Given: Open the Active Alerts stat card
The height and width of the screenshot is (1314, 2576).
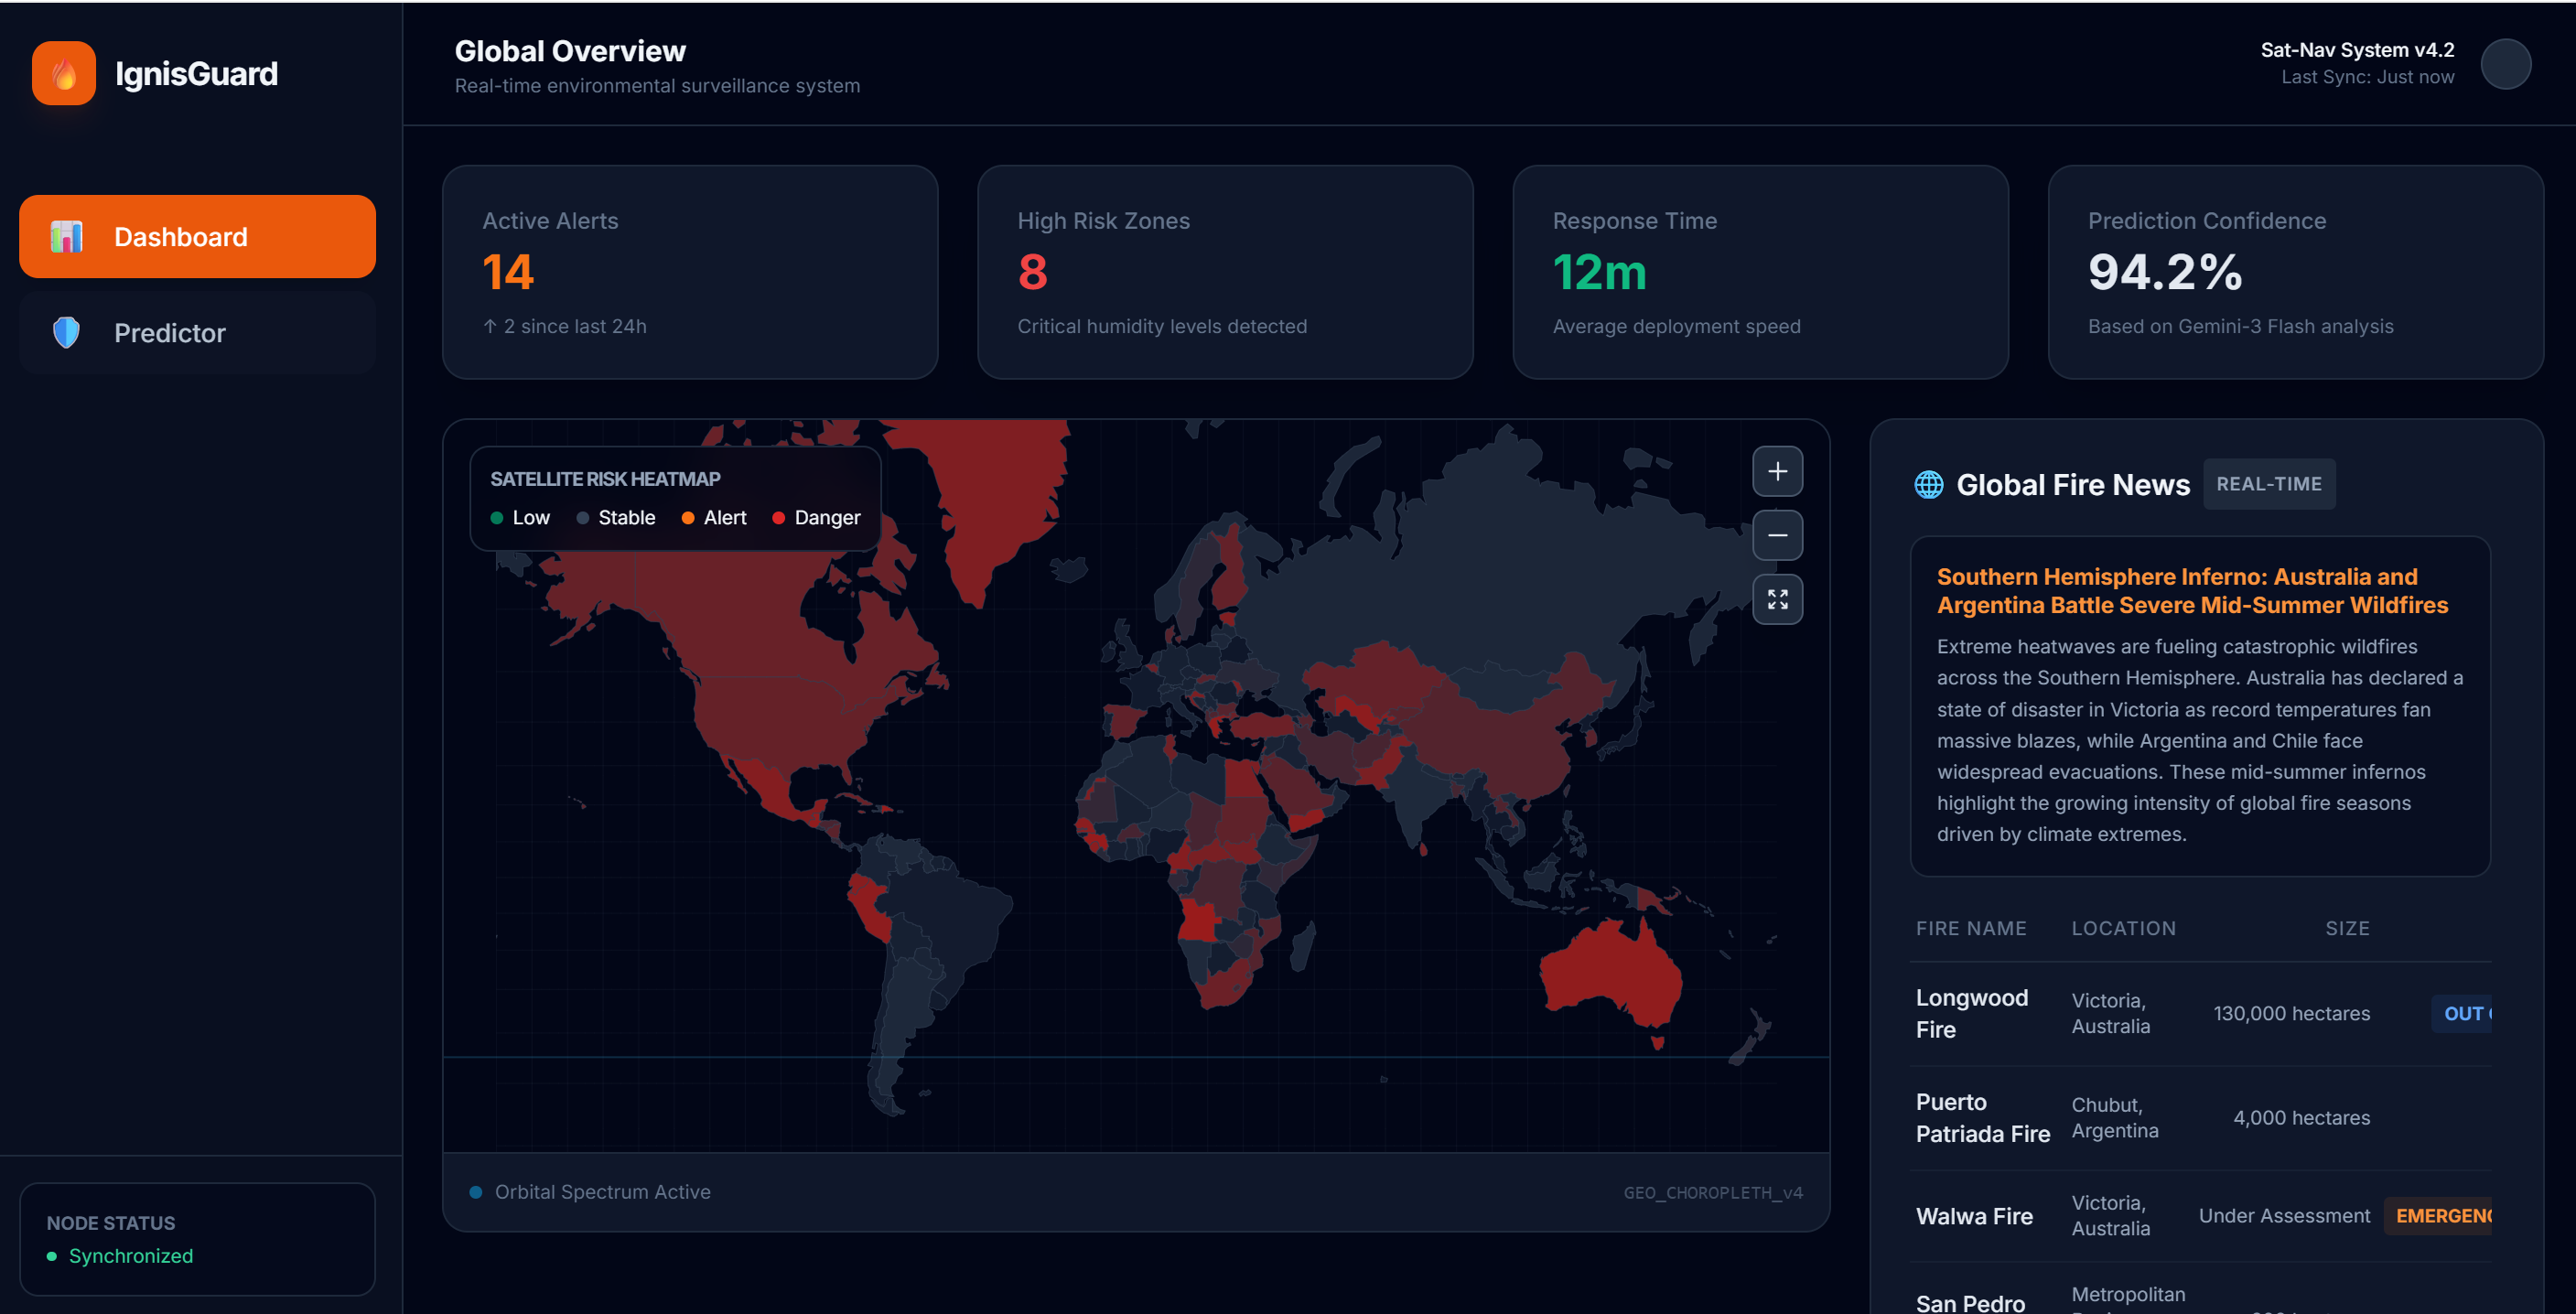Looking at the screenshot, I should coord(689,272).
